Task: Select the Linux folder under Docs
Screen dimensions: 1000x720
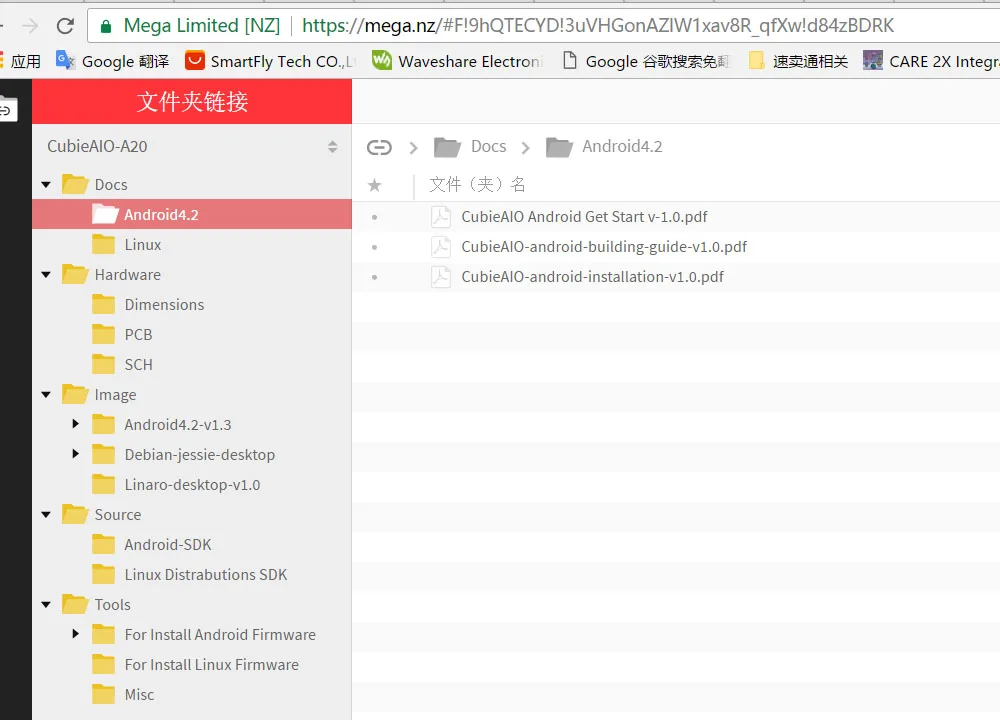Action: 143,245
